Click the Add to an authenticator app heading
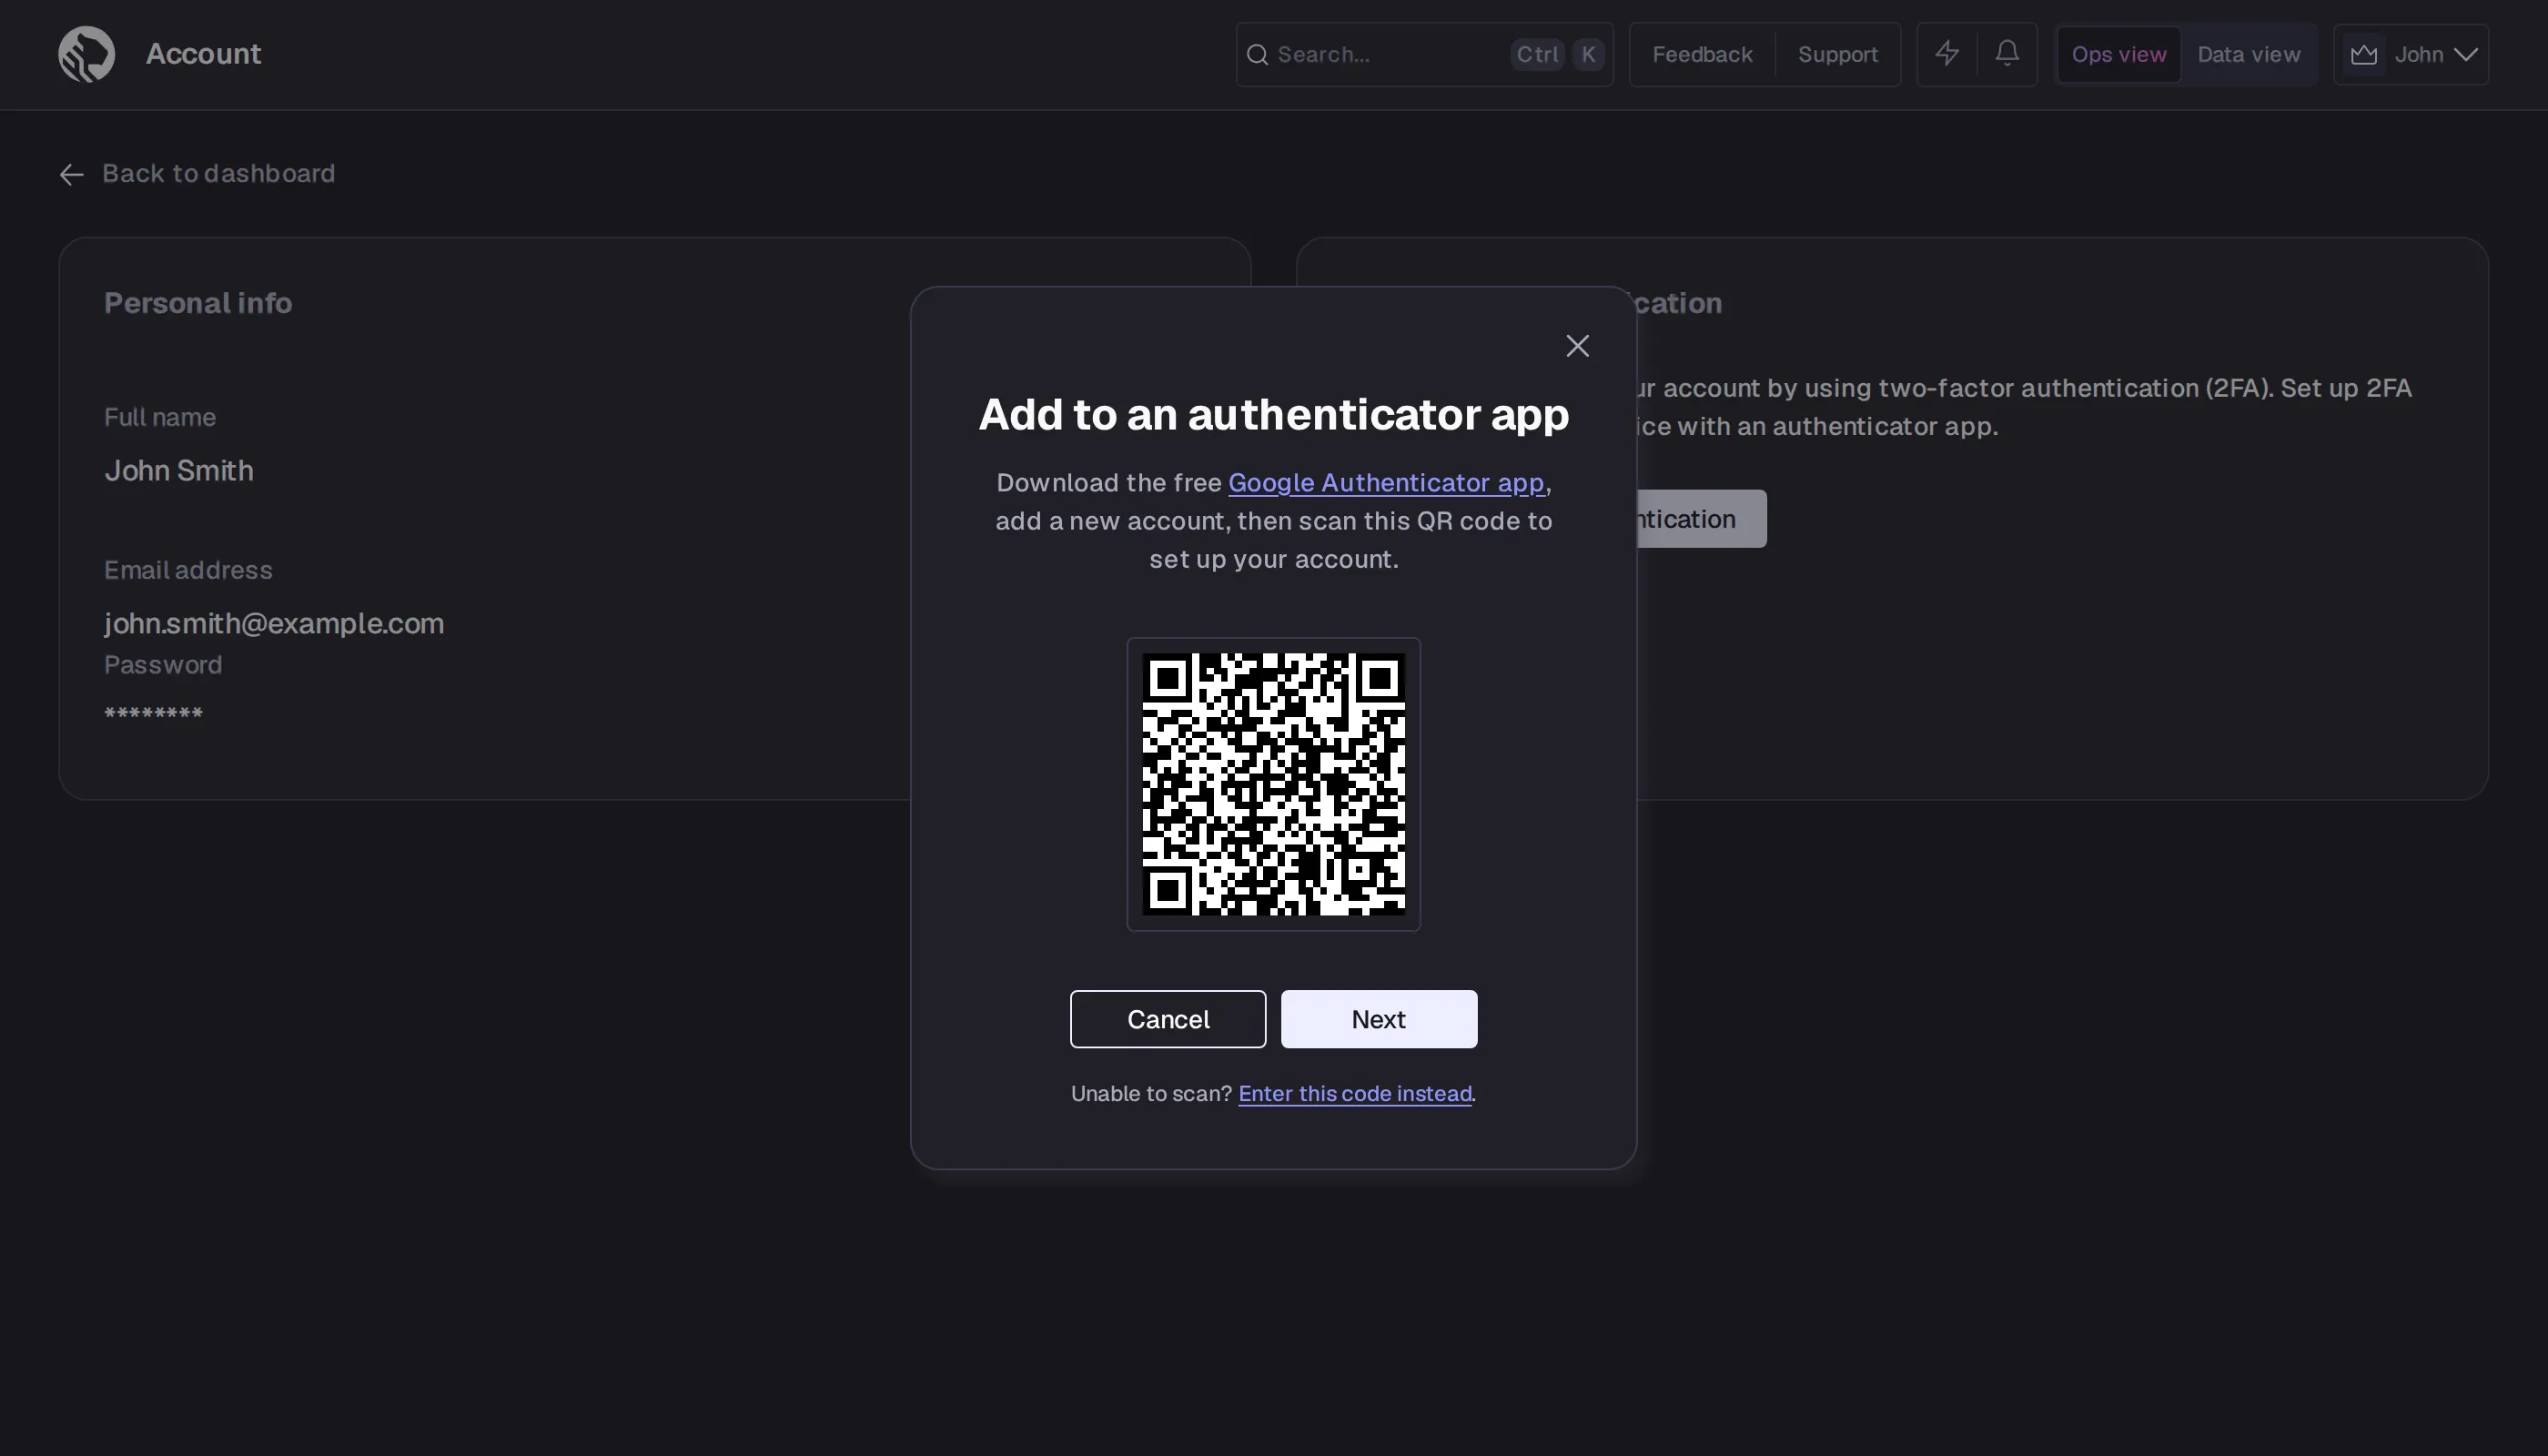 [1273, 414]
